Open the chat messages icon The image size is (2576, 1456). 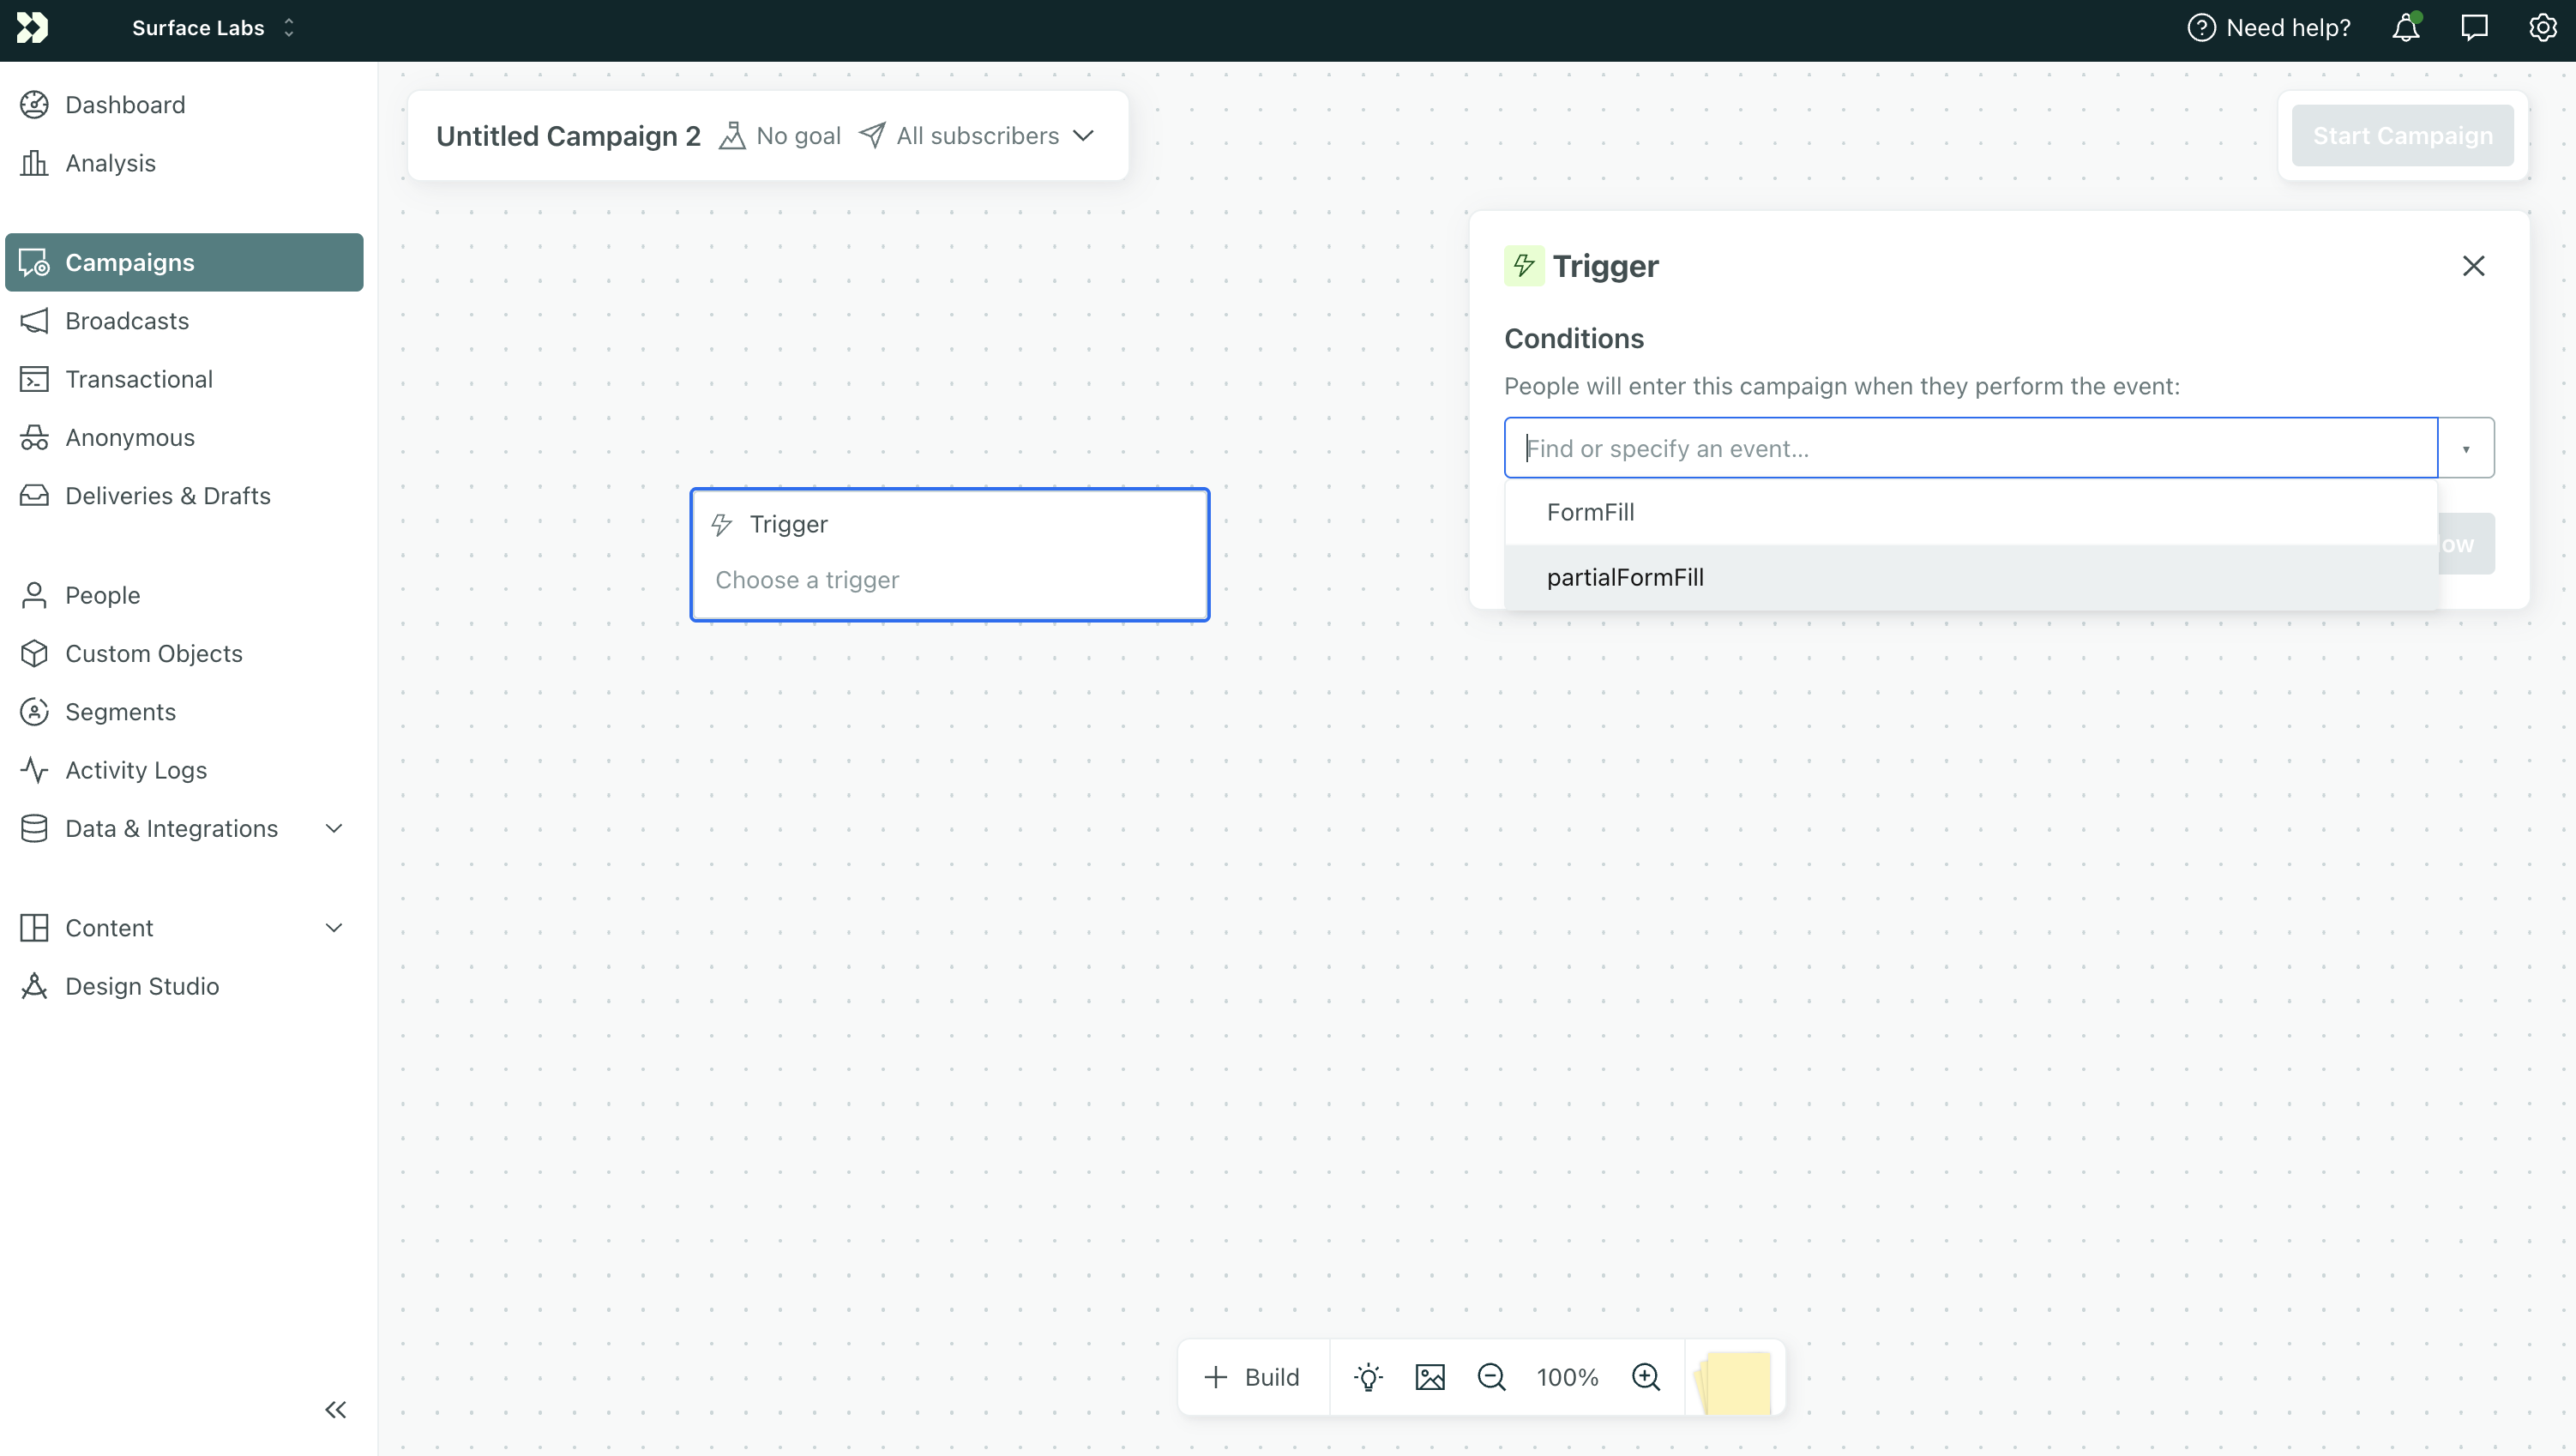pyautogui.click(x=2474, y=28)
